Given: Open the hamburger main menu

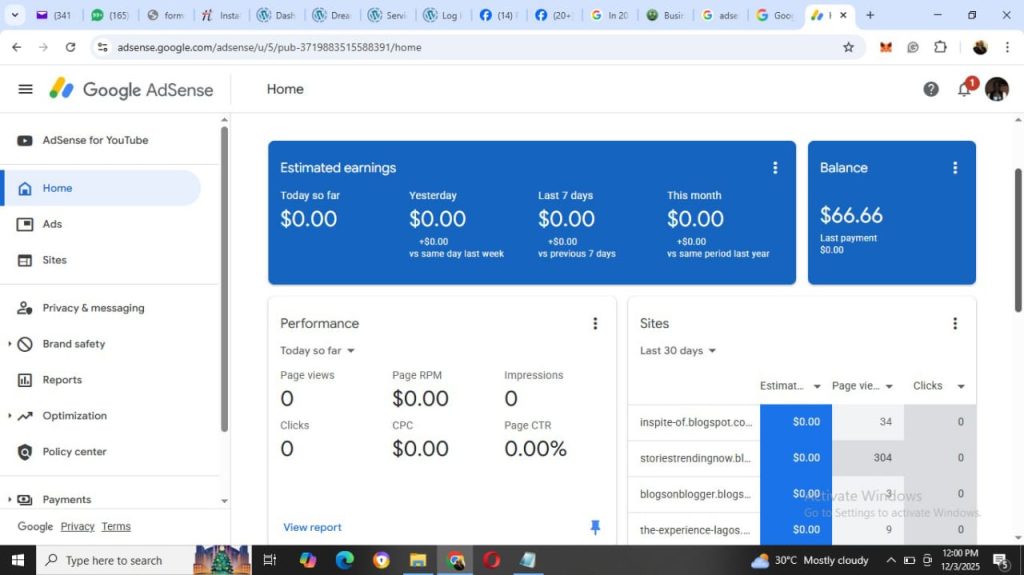Looking at the screenshot, I should [x=26, y=89].
